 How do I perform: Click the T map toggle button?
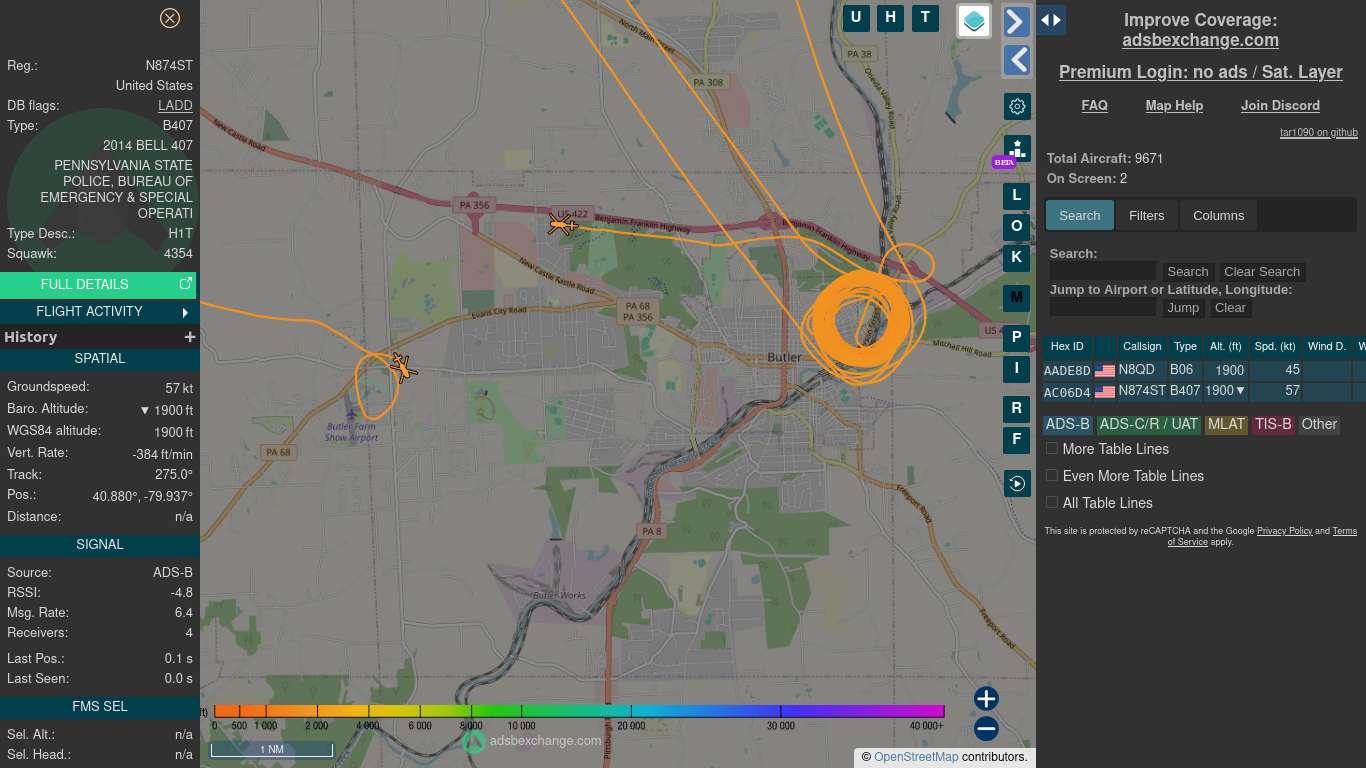pyautogui.click(x=925, y=17)
